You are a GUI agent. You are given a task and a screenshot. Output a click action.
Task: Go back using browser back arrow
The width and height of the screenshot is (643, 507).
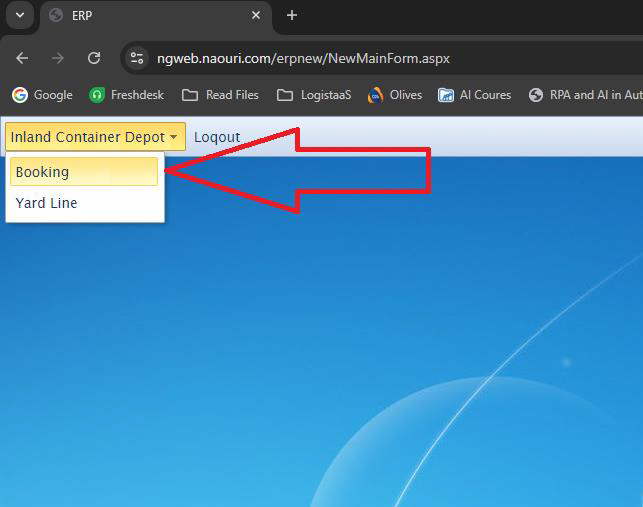(x=22, y=58)
